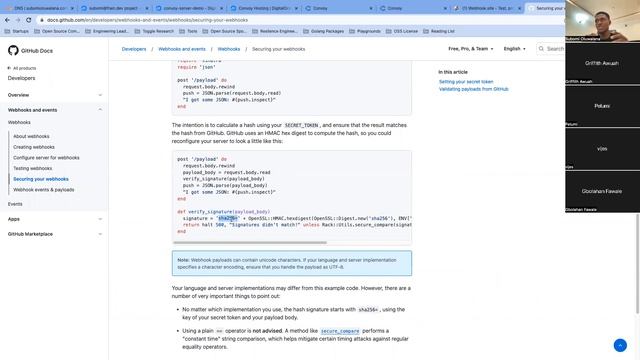Open the Golang Packages bookmark folder
Screen dimensions: 640x360
[x=323, y=31]
